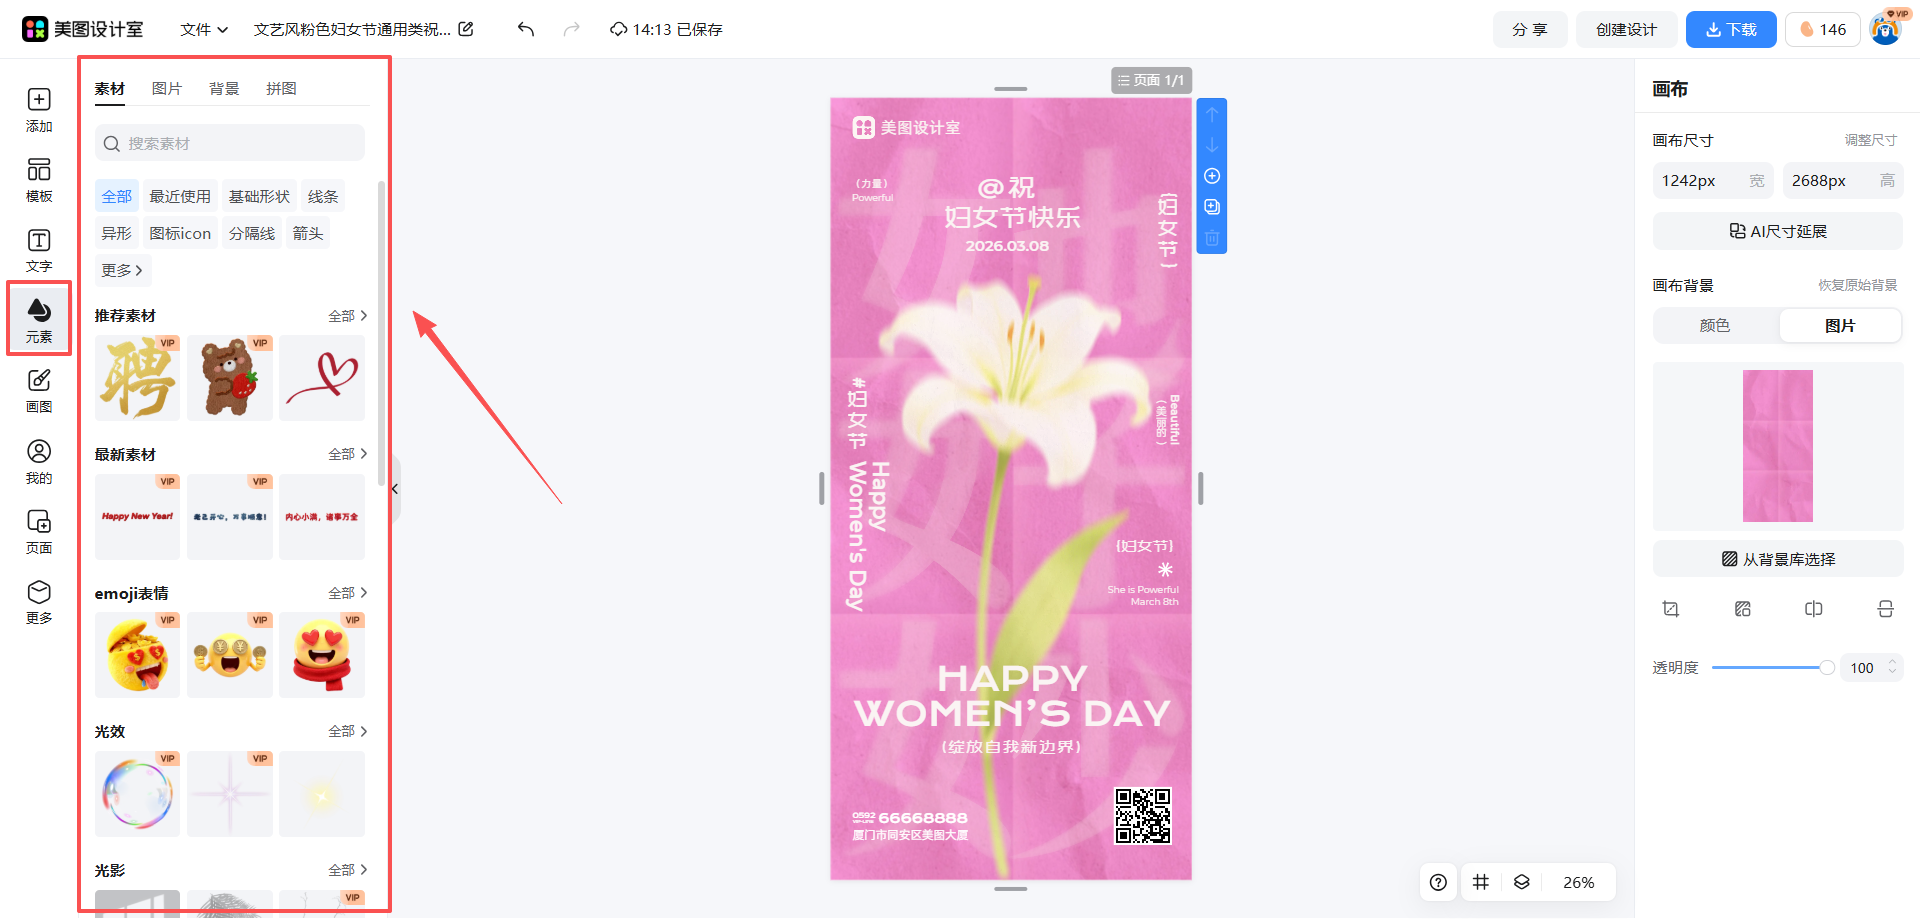The width and height of the screenshot is (1920, 919).
Task: Click the undo arrow icon
Action: tap(526, 29)
